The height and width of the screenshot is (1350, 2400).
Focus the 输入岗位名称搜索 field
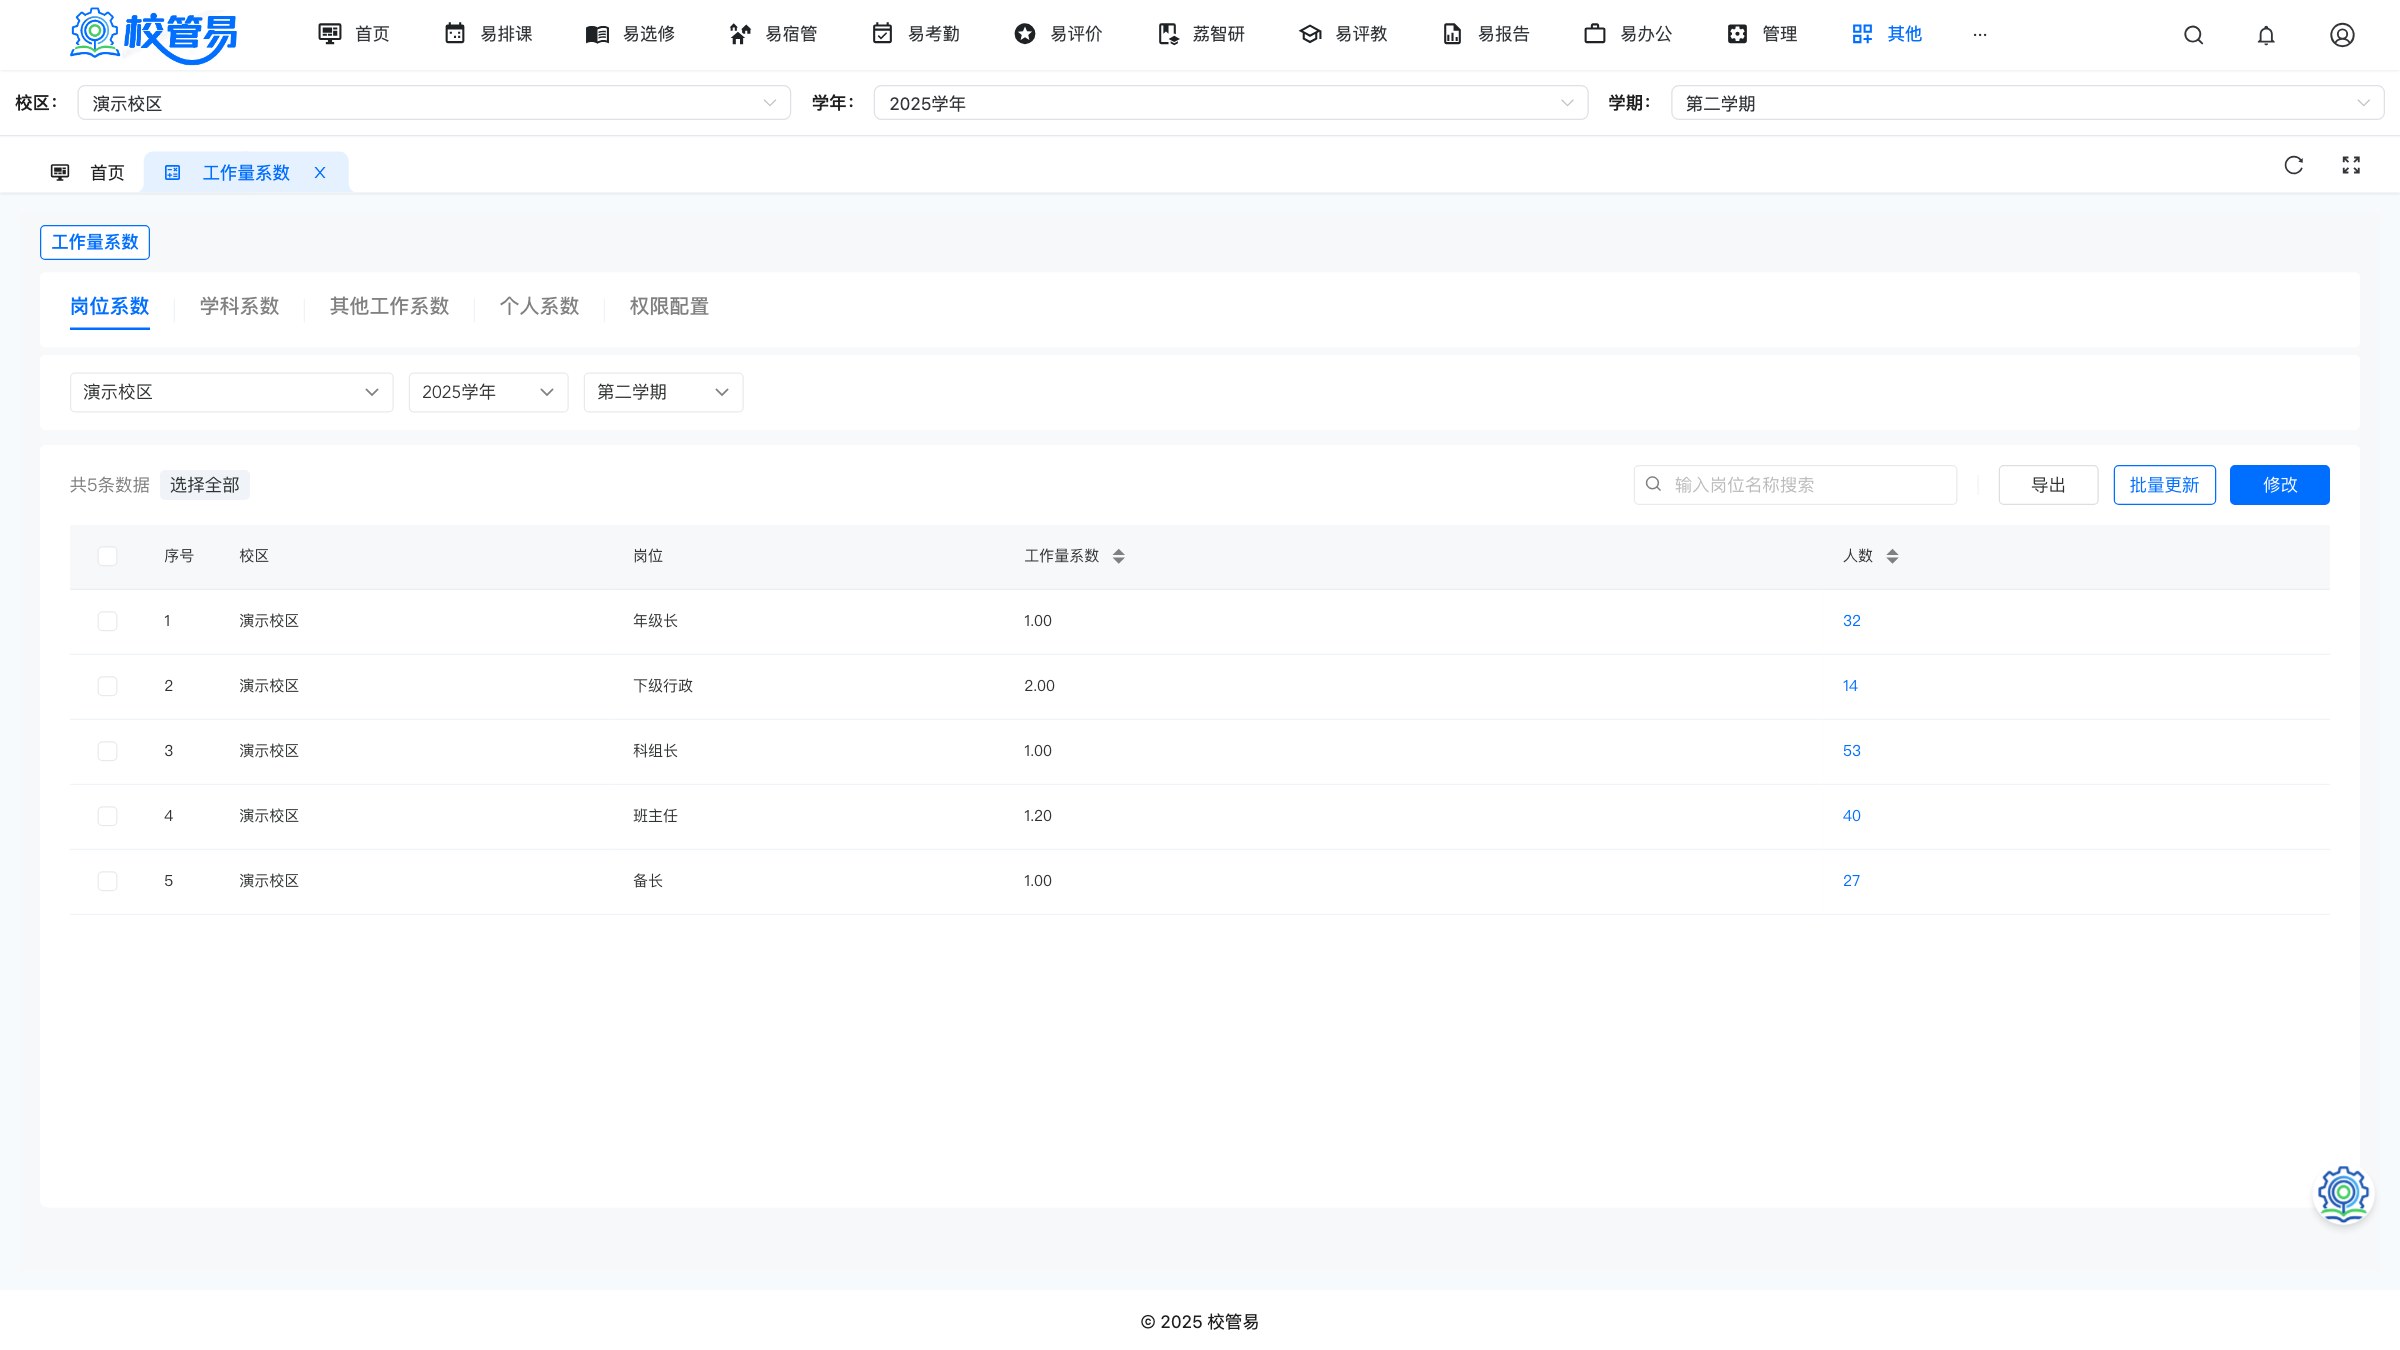(x=1795, y=485)
